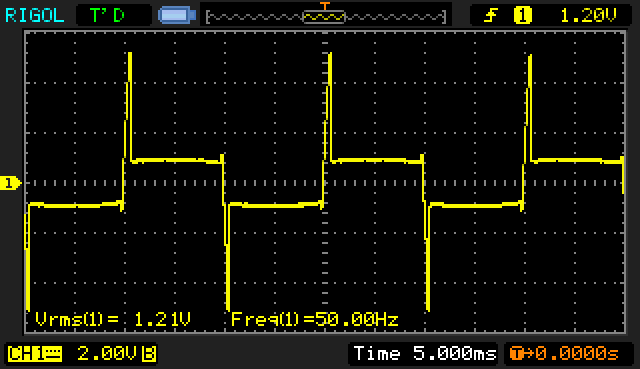
Task: Click the CH1 DC coupling label
Action: pos(35,353)
